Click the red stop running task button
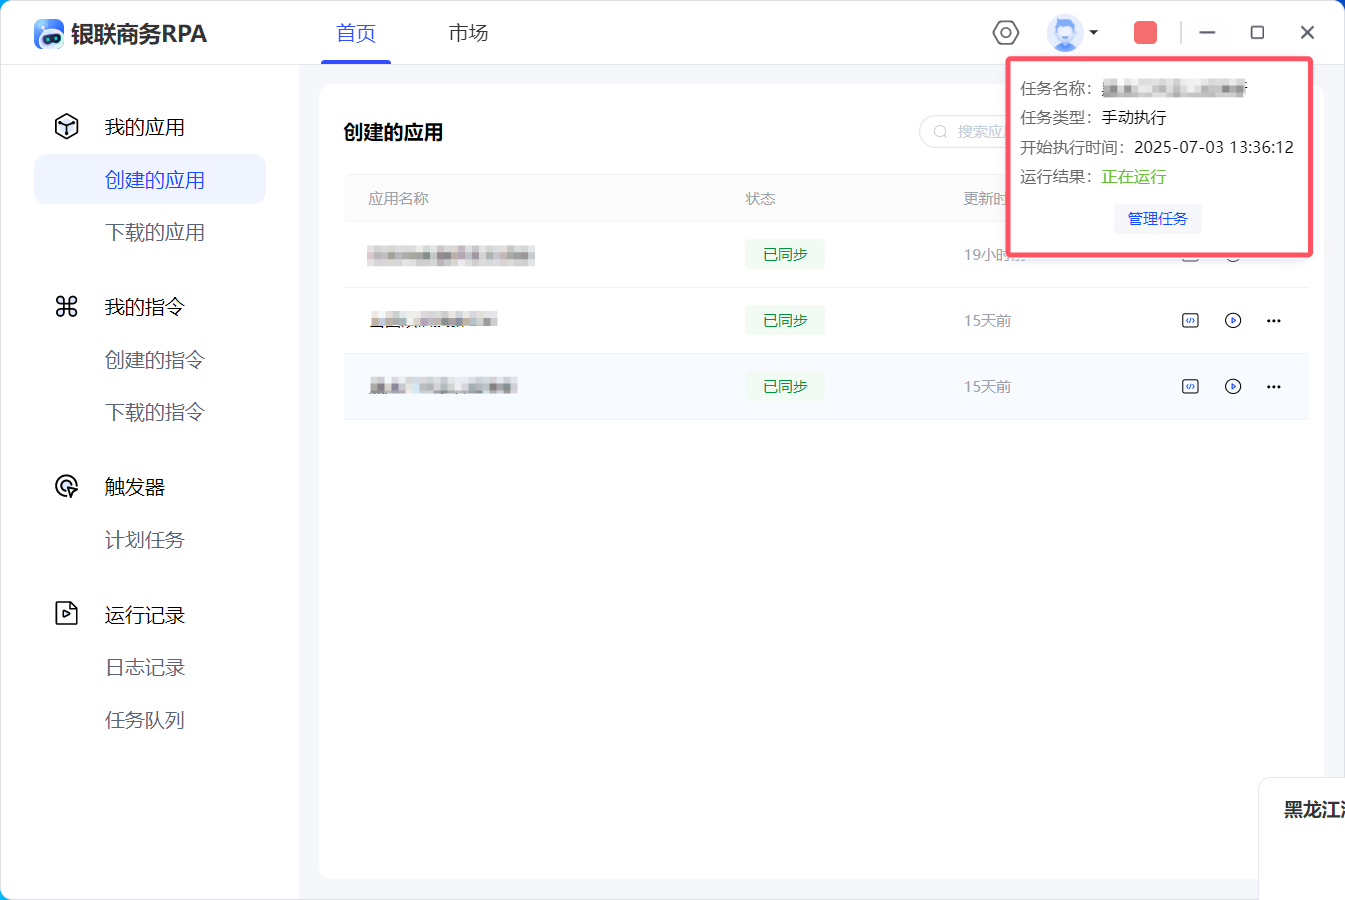1345x900 pixels. (x=1145, y=33)
